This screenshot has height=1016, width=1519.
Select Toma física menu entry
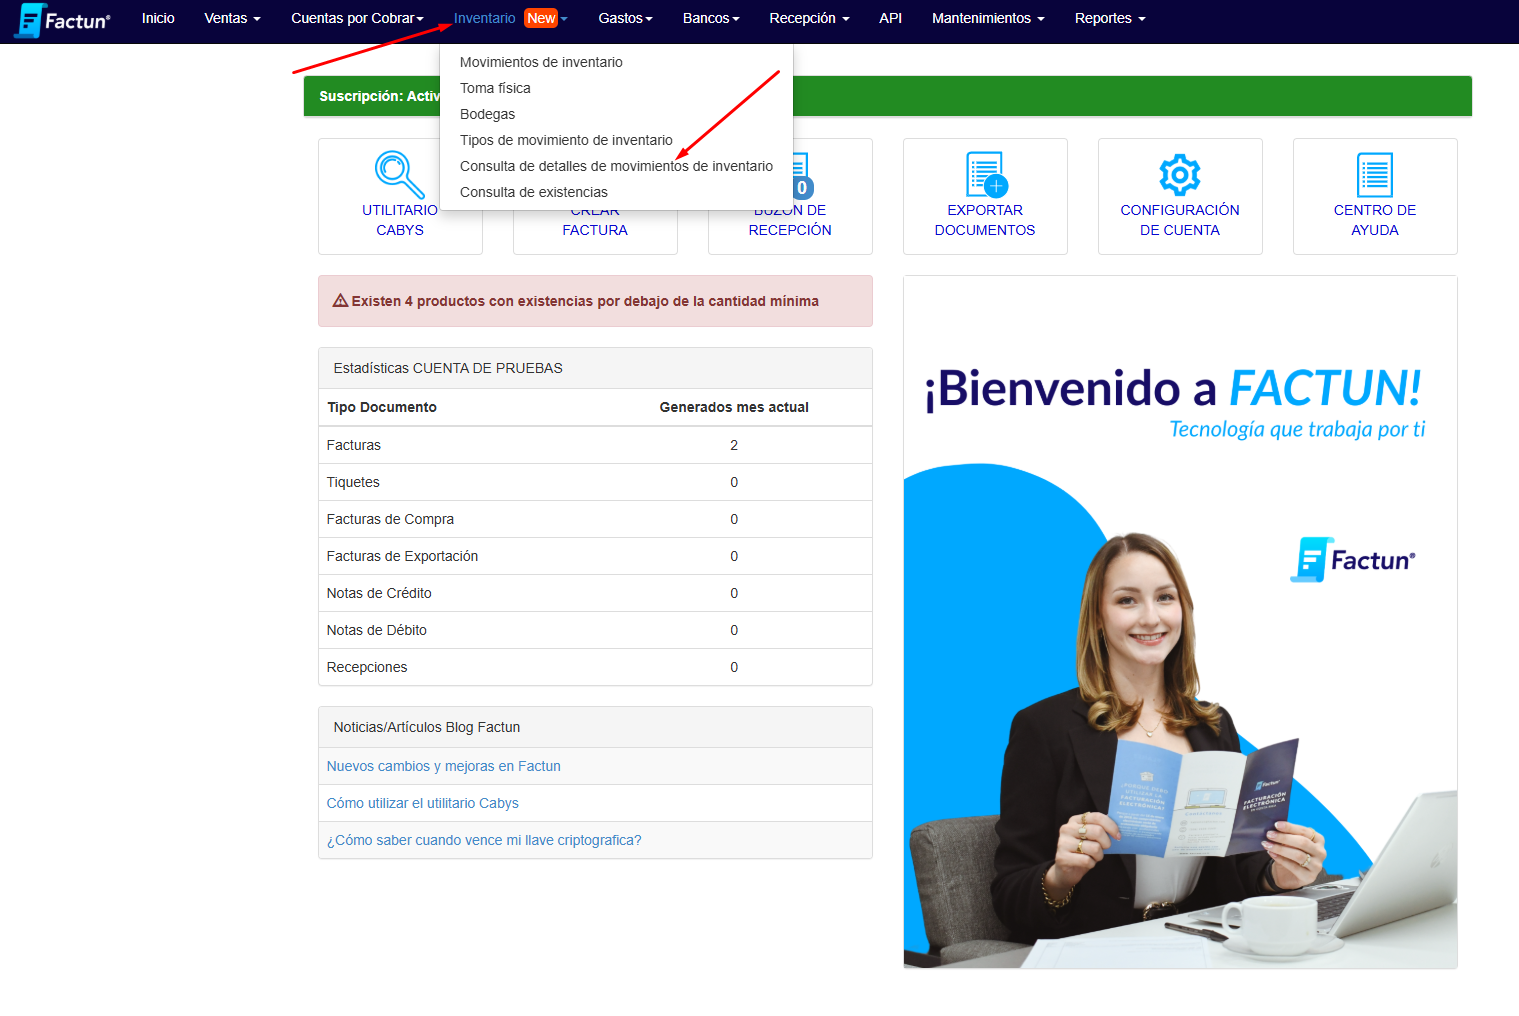click(495, 88)
